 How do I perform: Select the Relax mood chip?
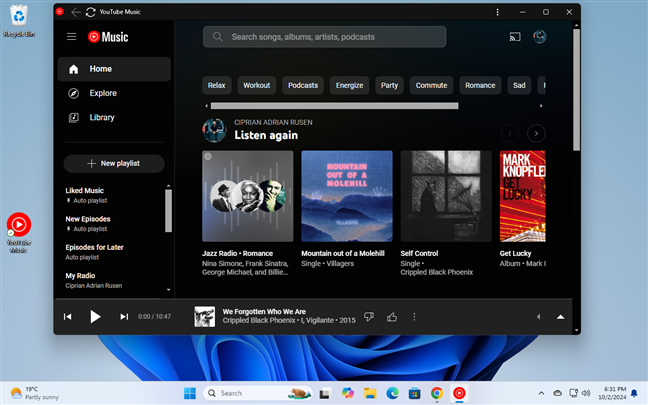tap(217, 85)
